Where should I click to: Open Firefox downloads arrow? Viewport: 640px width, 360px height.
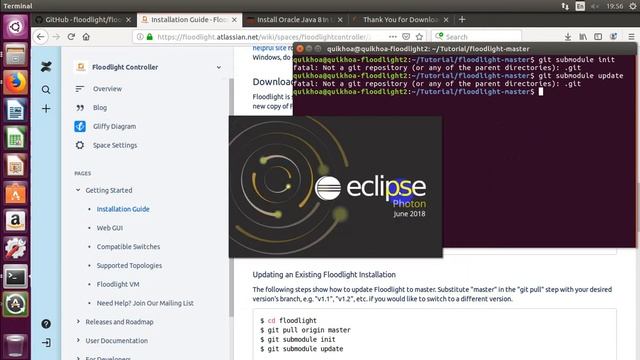coord(568,37)
